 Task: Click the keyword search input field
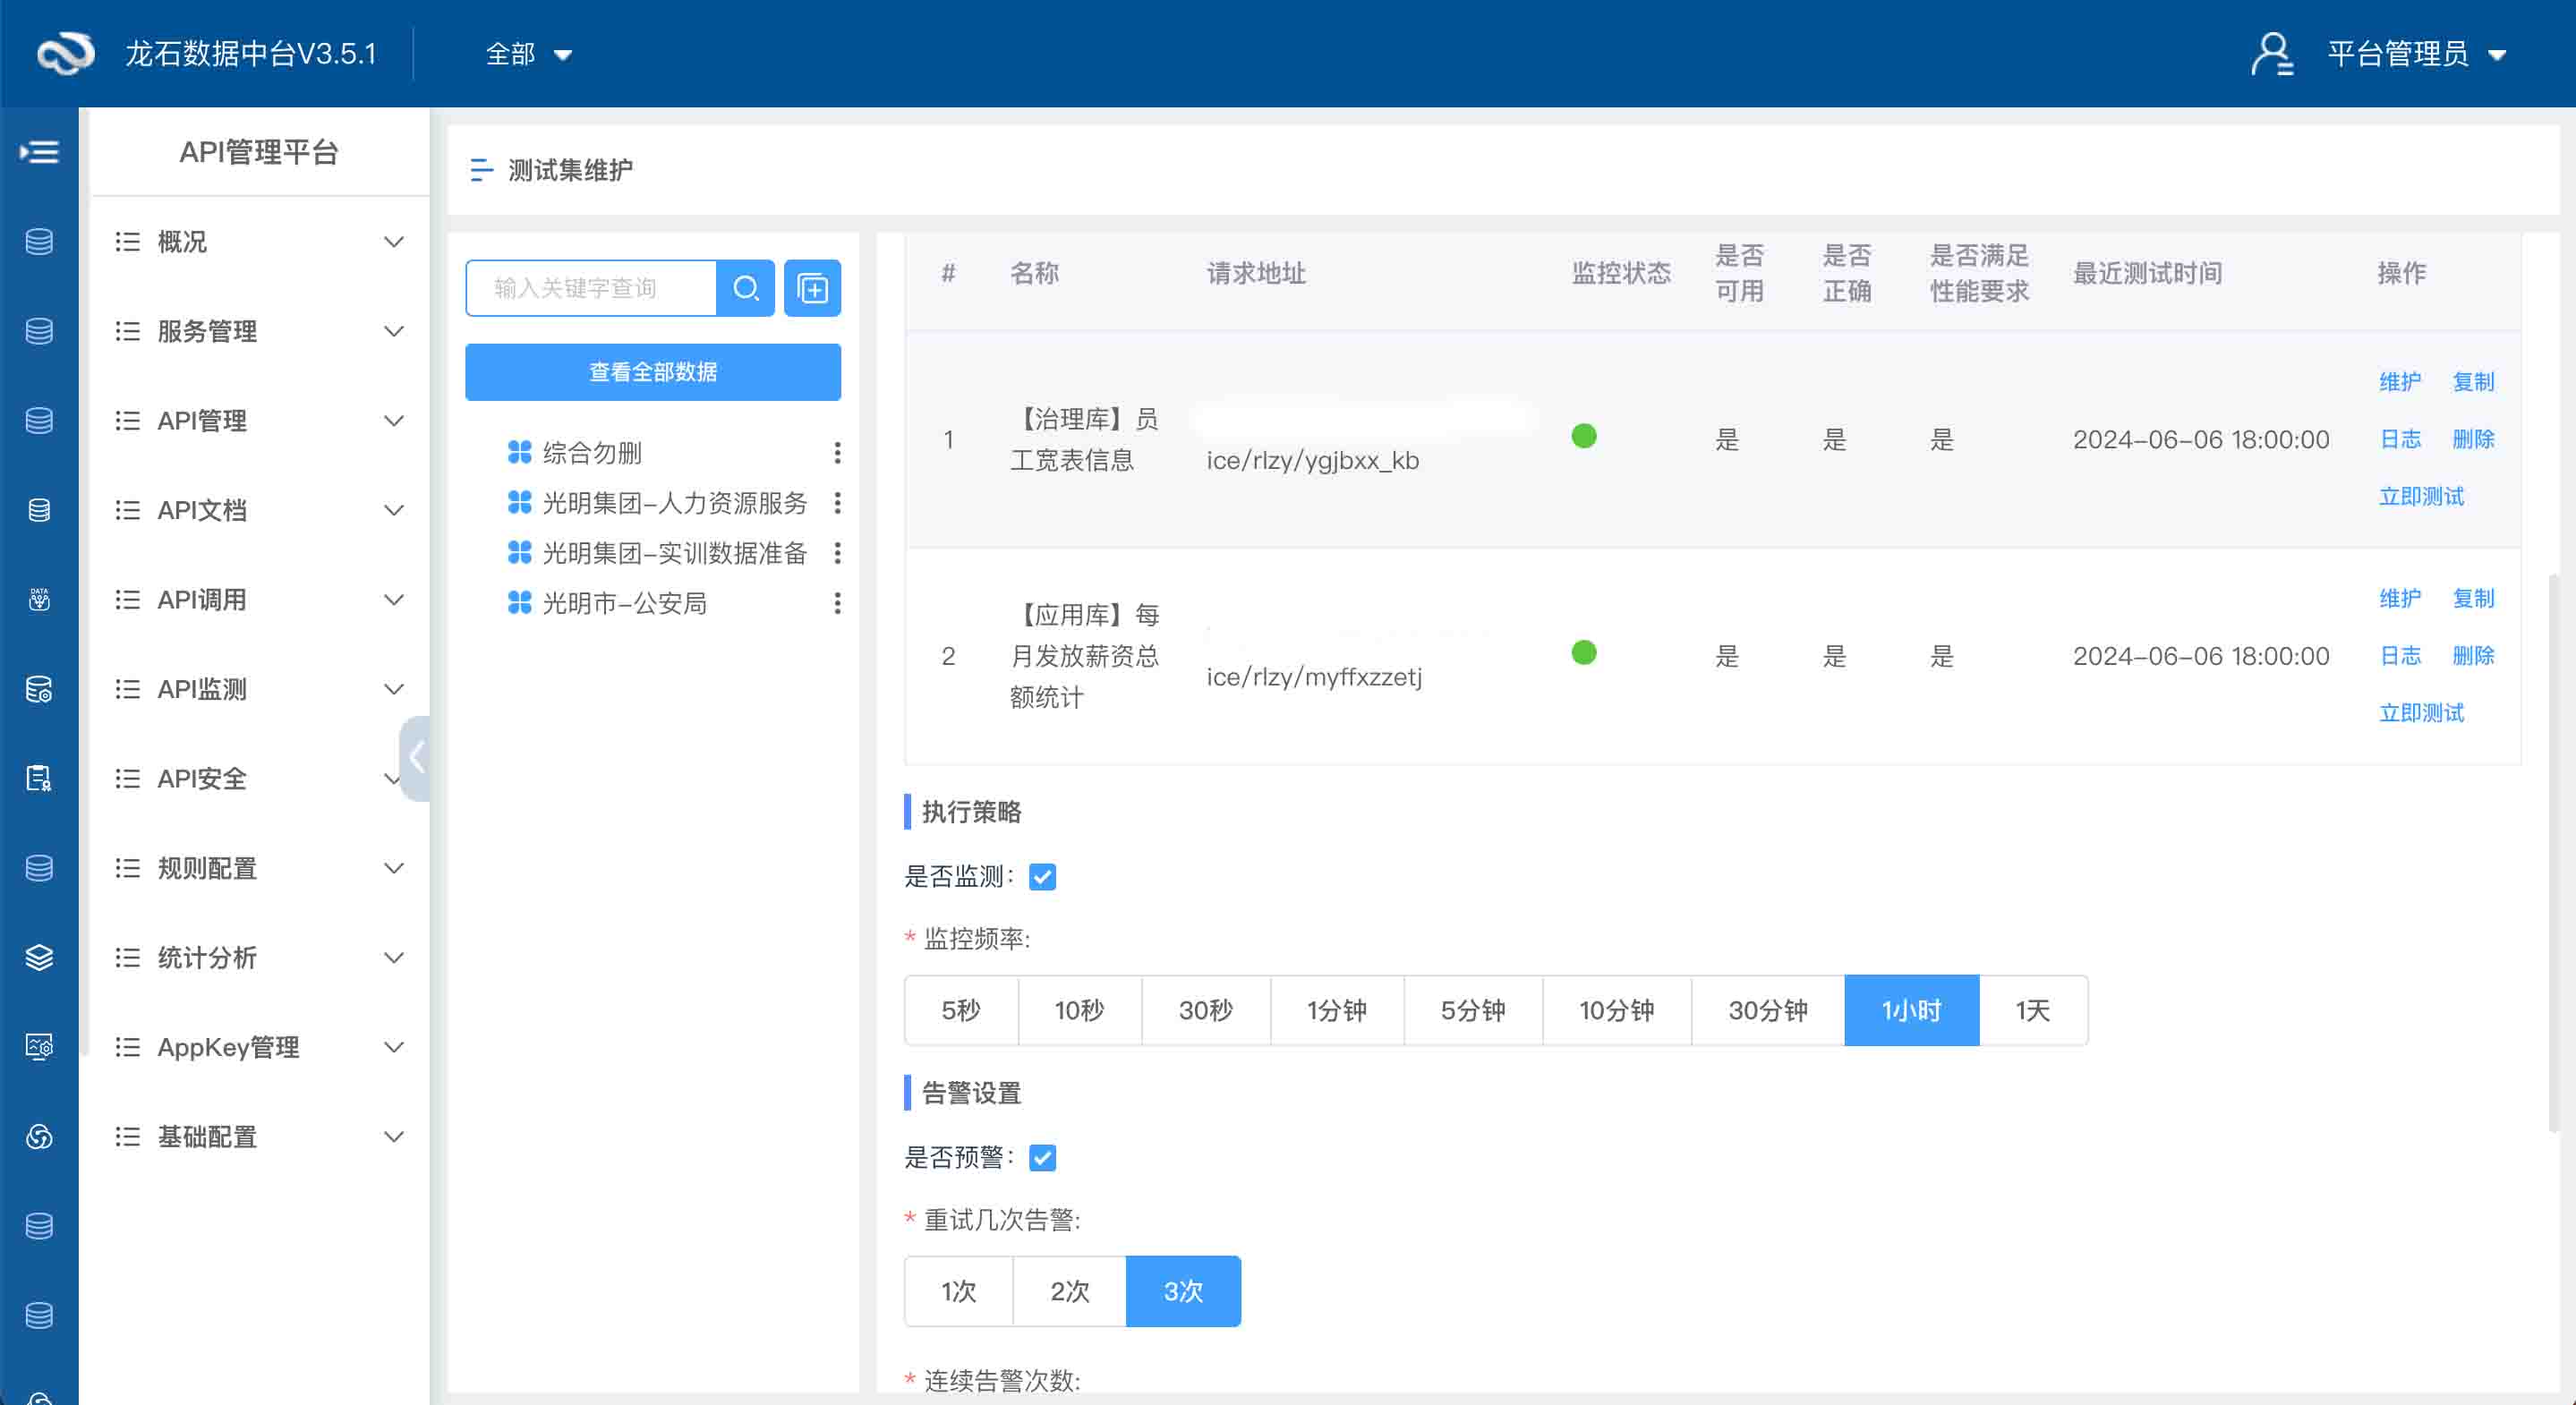tap(592, 288)
